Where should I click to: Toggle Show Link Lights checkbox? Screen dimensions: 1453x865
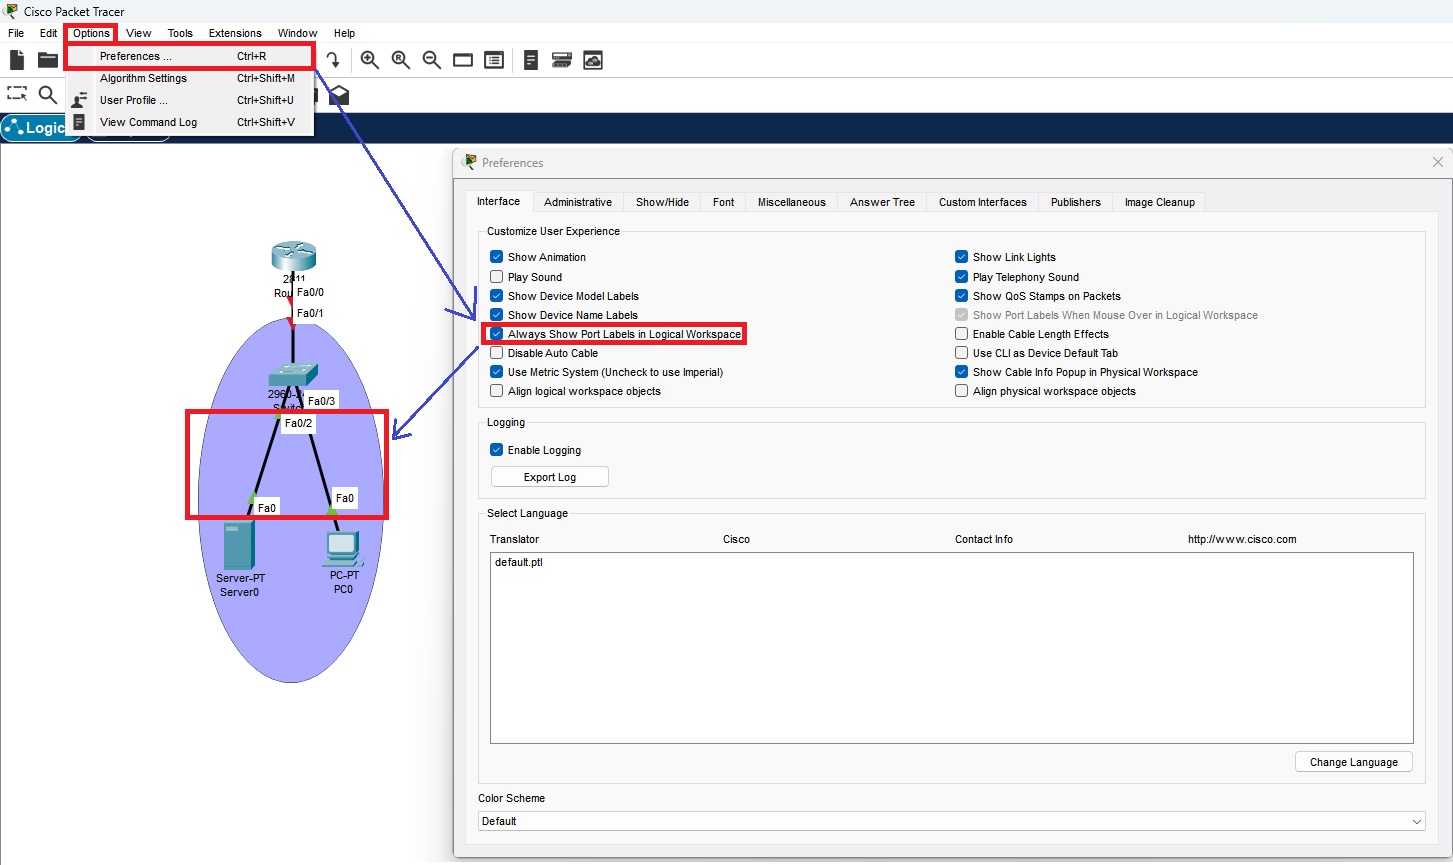coord(962,257)
